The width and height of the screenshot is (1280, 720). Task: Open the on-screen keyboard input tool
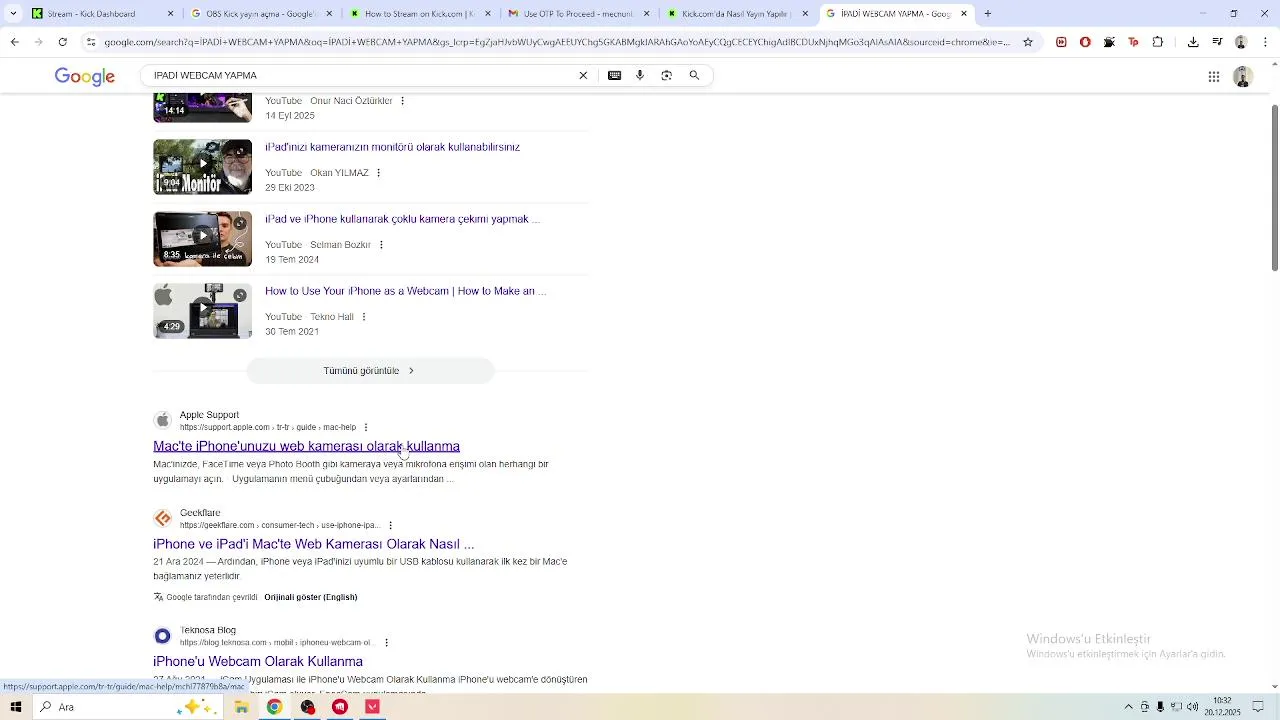click(x=614, y=75)
